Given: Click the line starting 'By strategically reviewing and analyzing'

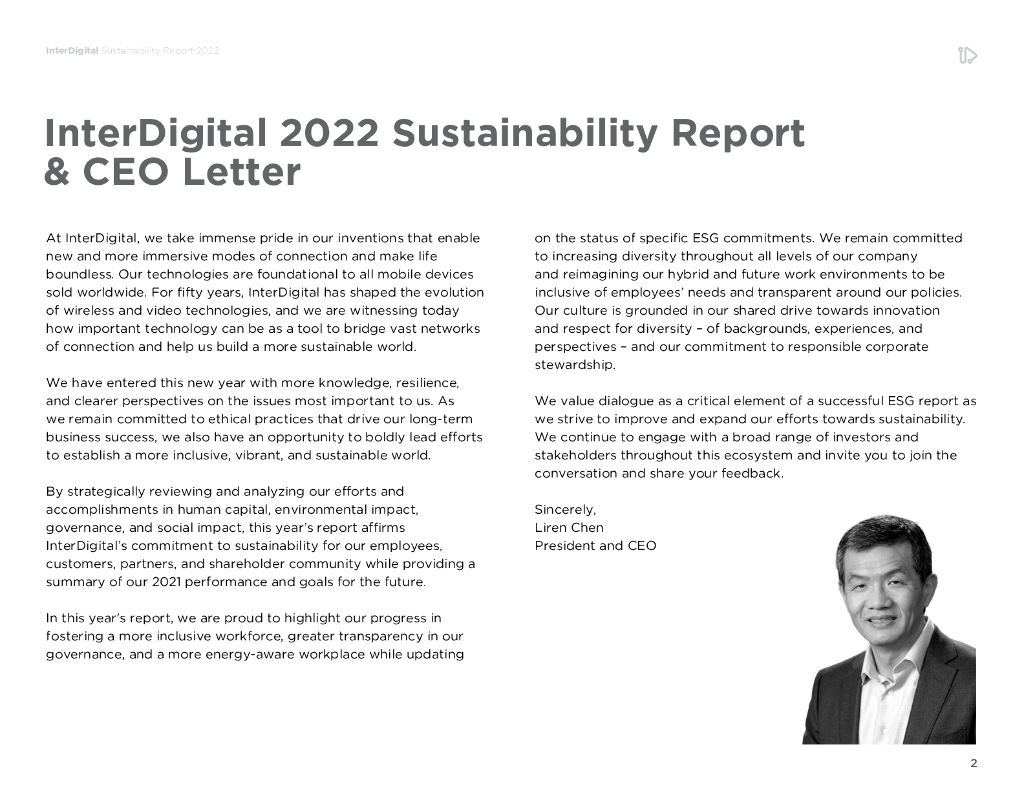Looking at the screenshot, I should [225, 491].
